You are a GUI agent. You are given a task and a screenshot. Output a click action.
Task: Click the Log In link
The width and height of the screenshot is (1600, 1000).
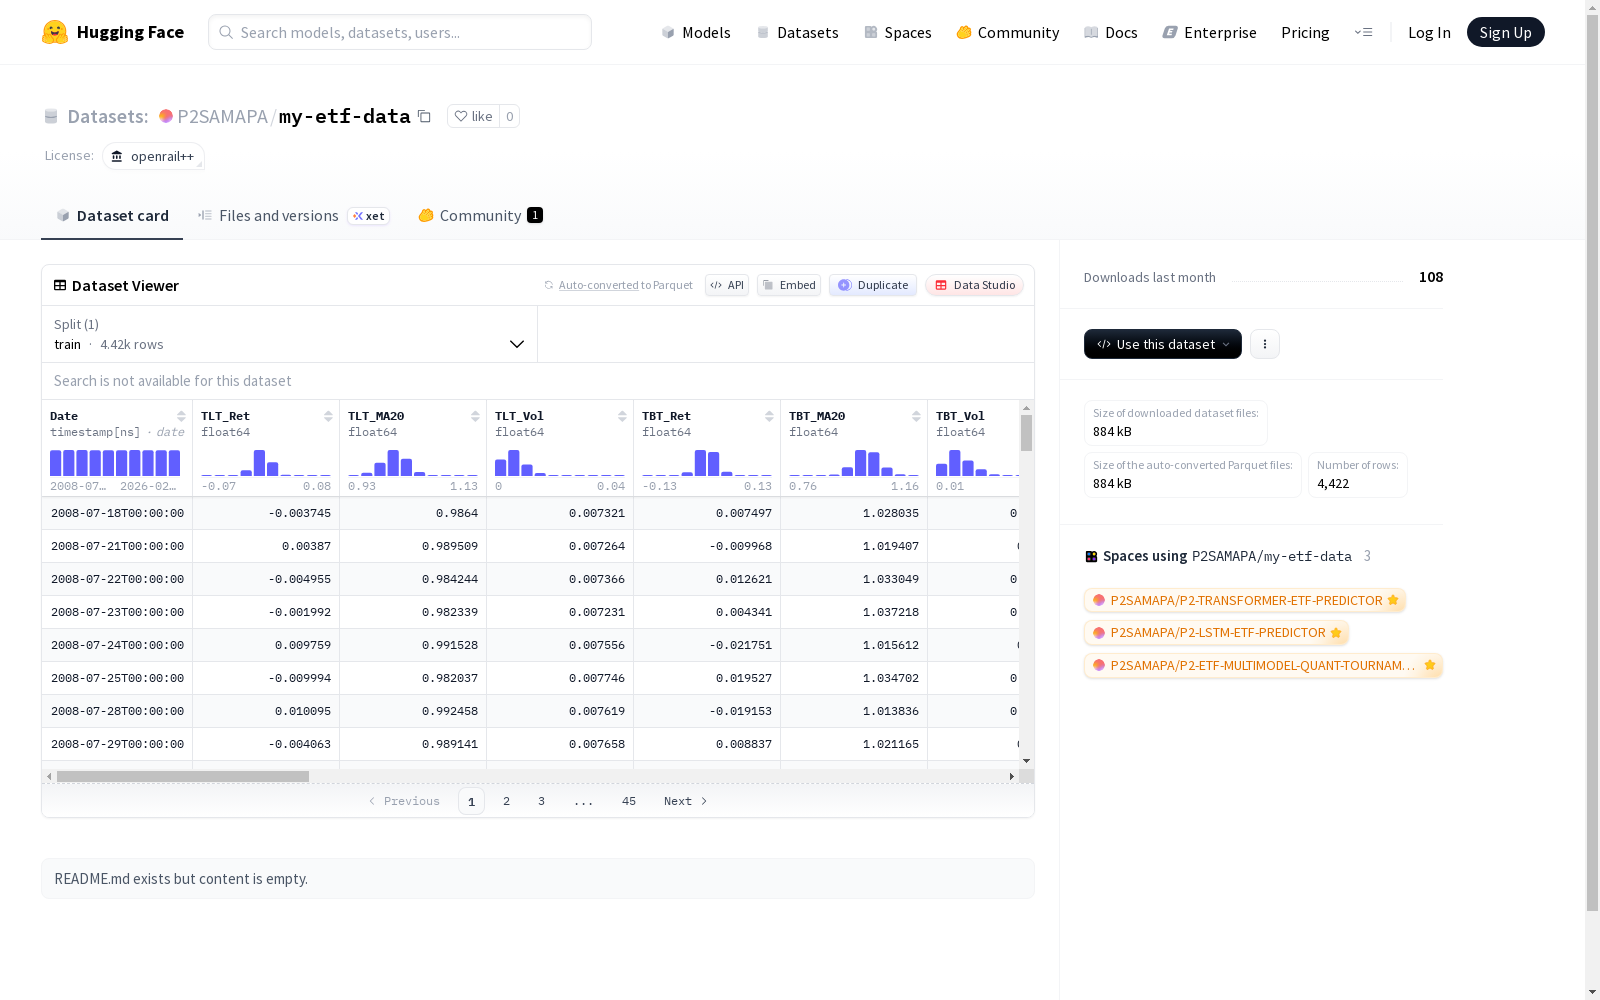[x=1429, y=32]
